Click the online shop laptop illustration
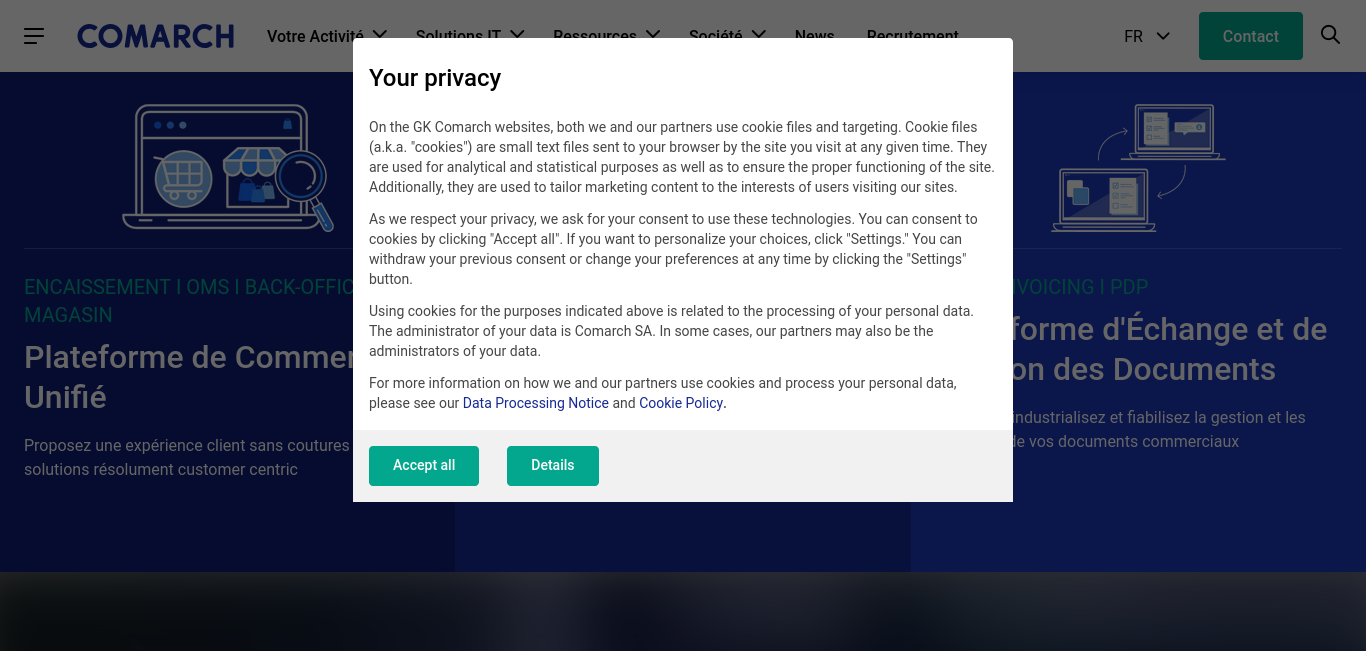Viewport: 1366px width, 651px height. coord(227,168)
